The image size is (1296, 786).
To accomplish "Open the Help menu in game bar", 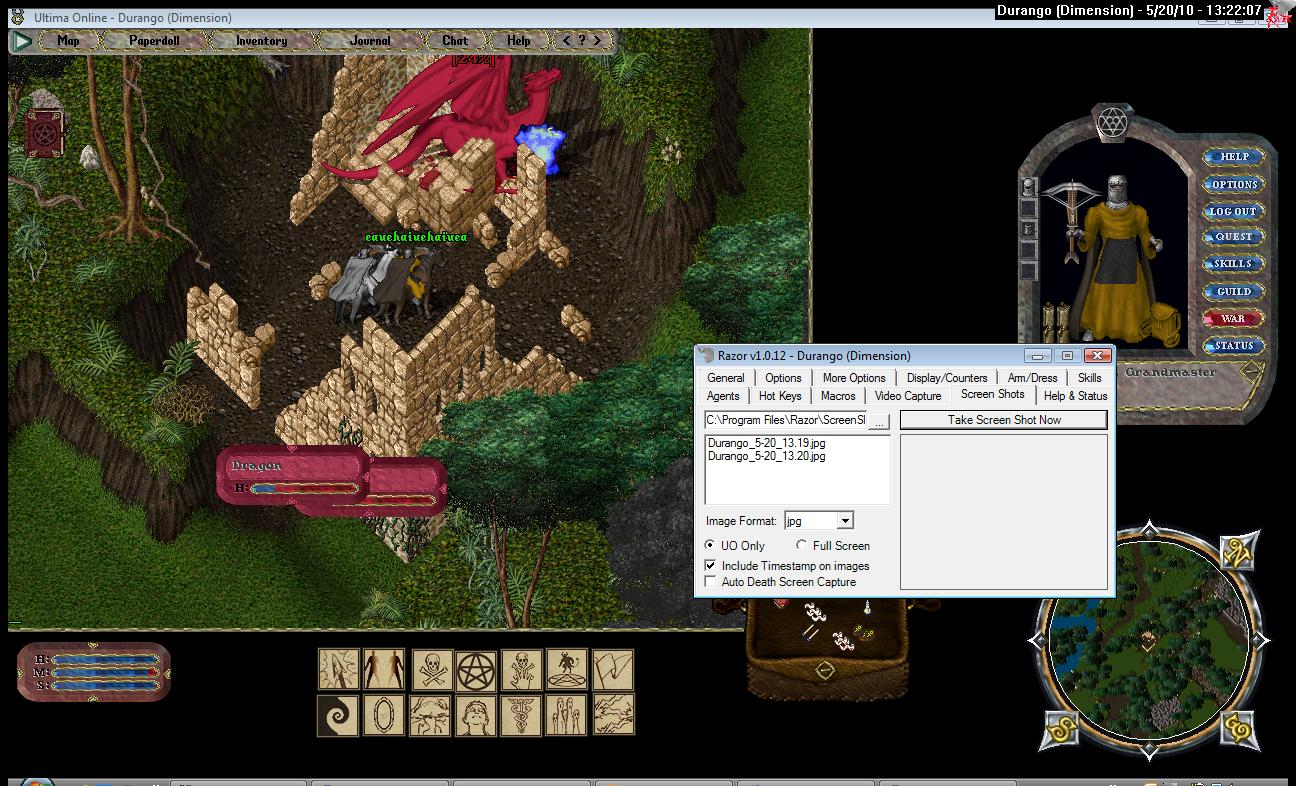I will point(519,41).
